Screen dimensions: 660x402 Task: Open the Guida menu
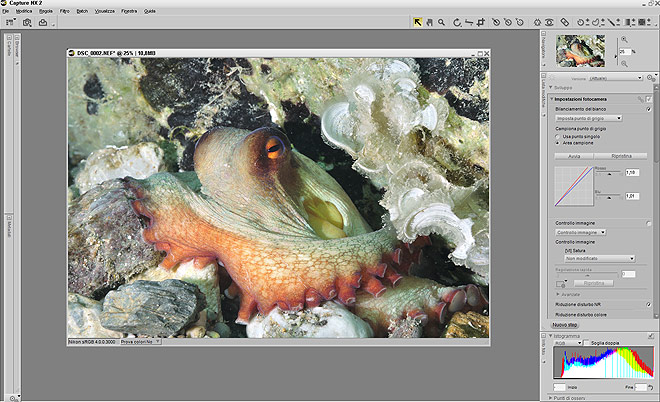(x=150, y=11)
